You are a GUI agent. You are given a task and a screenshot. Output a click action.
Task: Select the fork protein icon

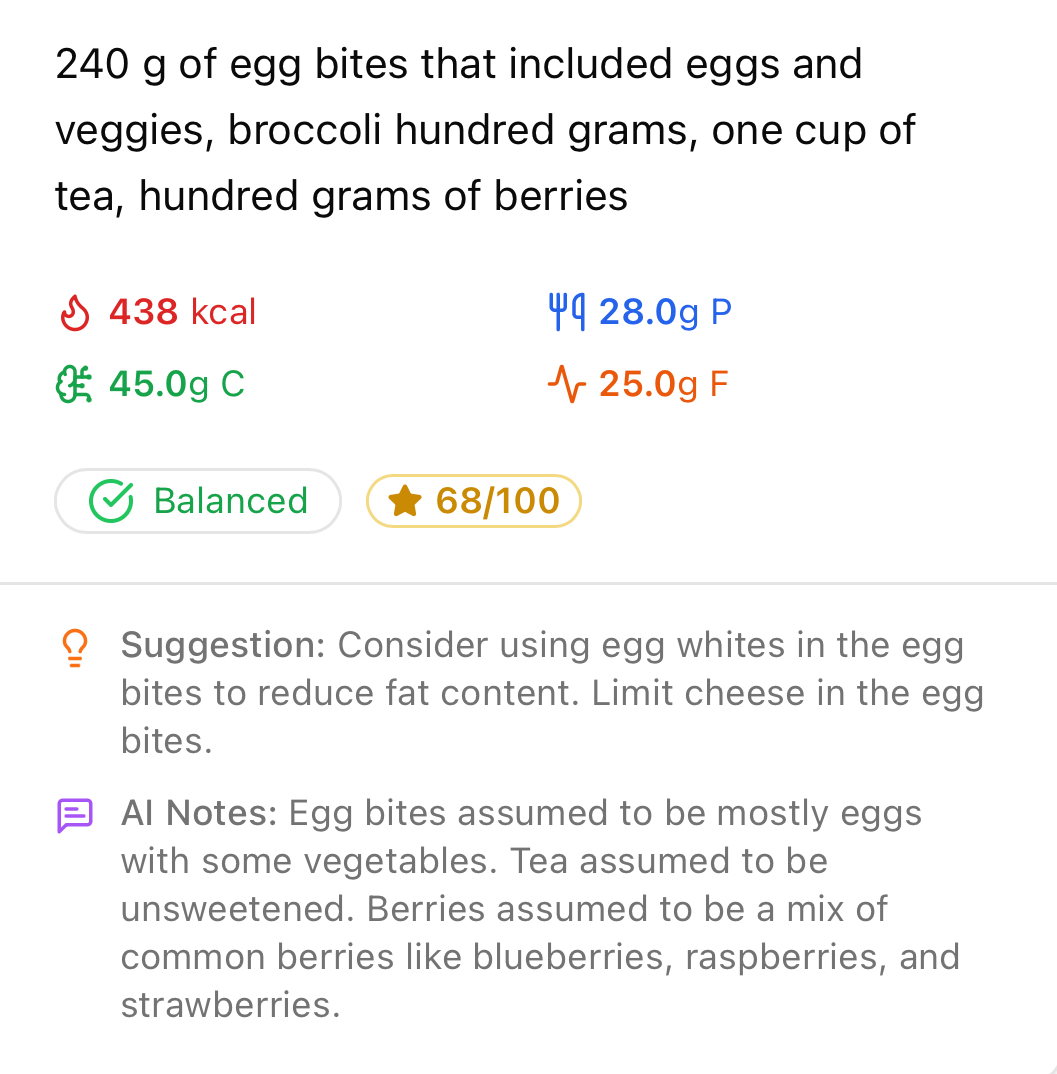(566, 311)
